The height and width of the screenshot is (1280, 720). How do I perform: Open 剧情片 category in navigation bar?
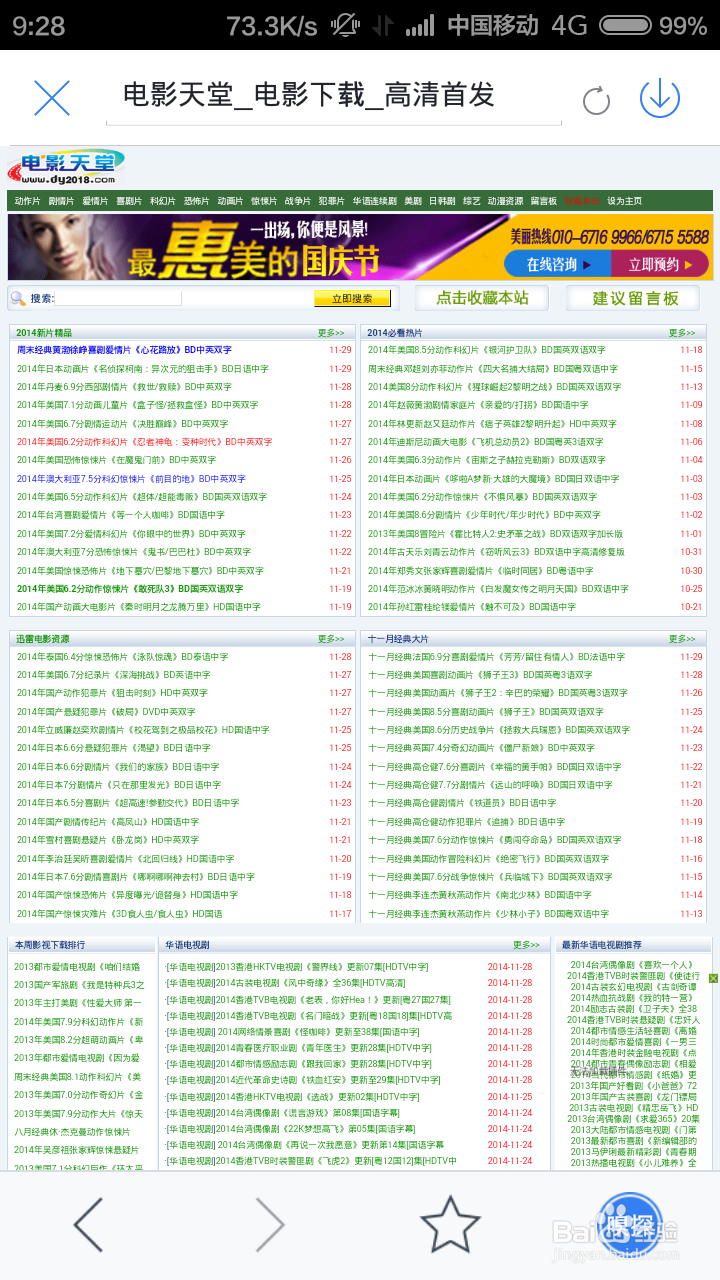point(61,201)
